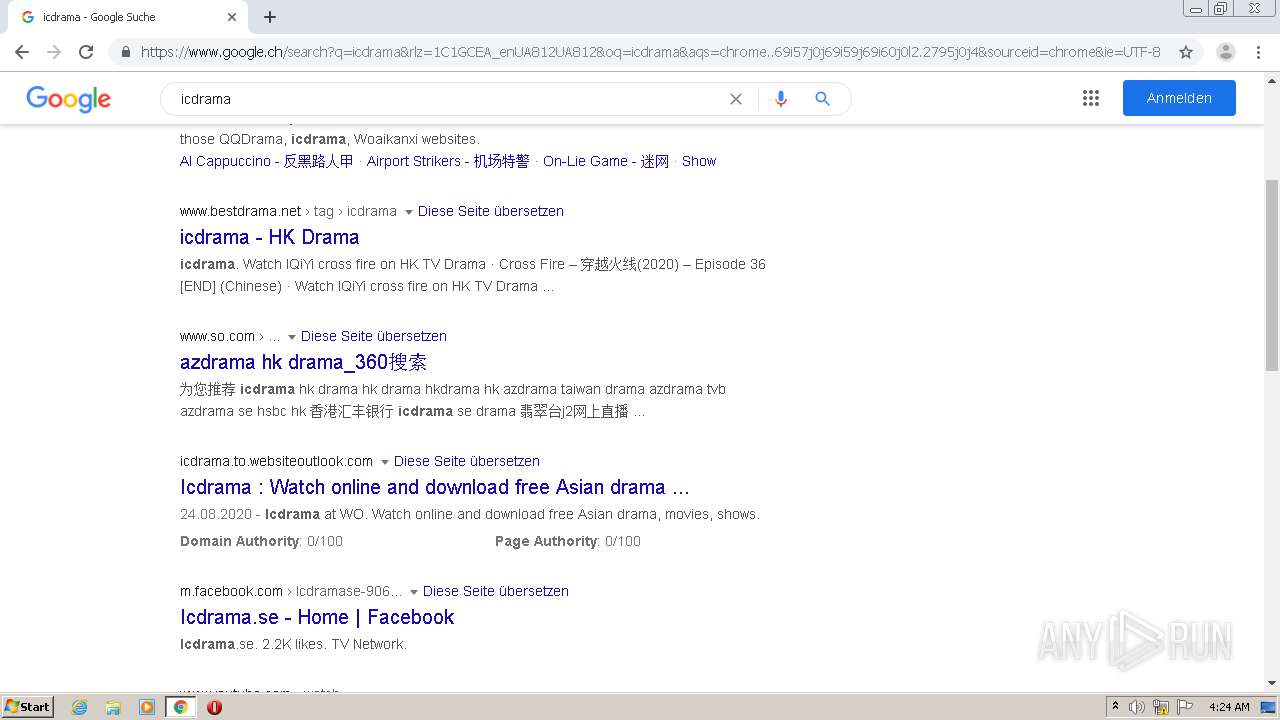Submit search with the magnifier icon

click(823, 99)
